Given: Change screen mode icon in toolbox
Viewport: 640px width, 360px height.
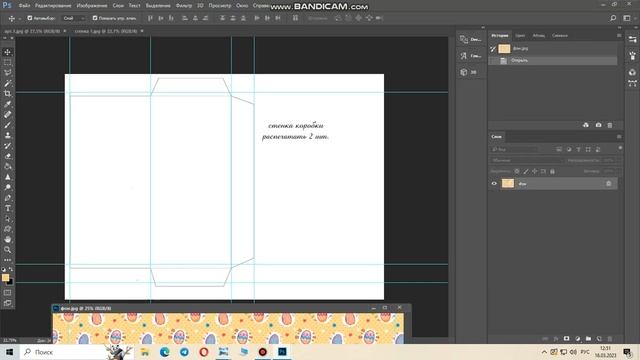Looking at the screenshot, I should coord(7,303).
